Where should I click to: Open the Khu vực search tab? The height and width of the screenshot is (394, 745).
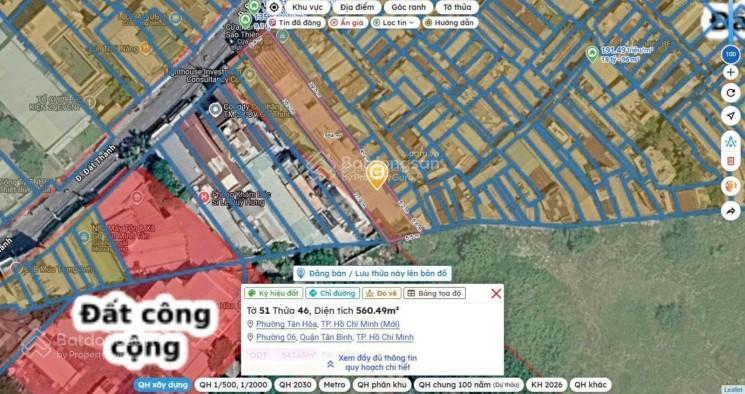pos(307,7)
